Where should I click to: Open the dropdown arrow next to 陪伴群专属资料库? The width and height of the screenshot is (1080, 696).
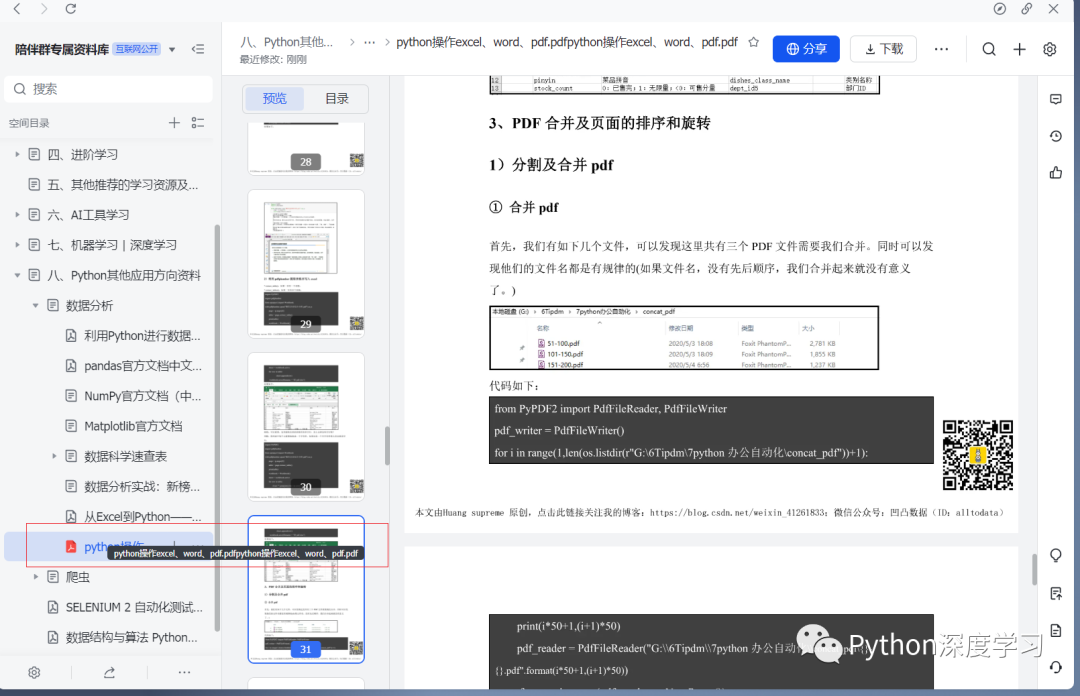coord(172,48)
